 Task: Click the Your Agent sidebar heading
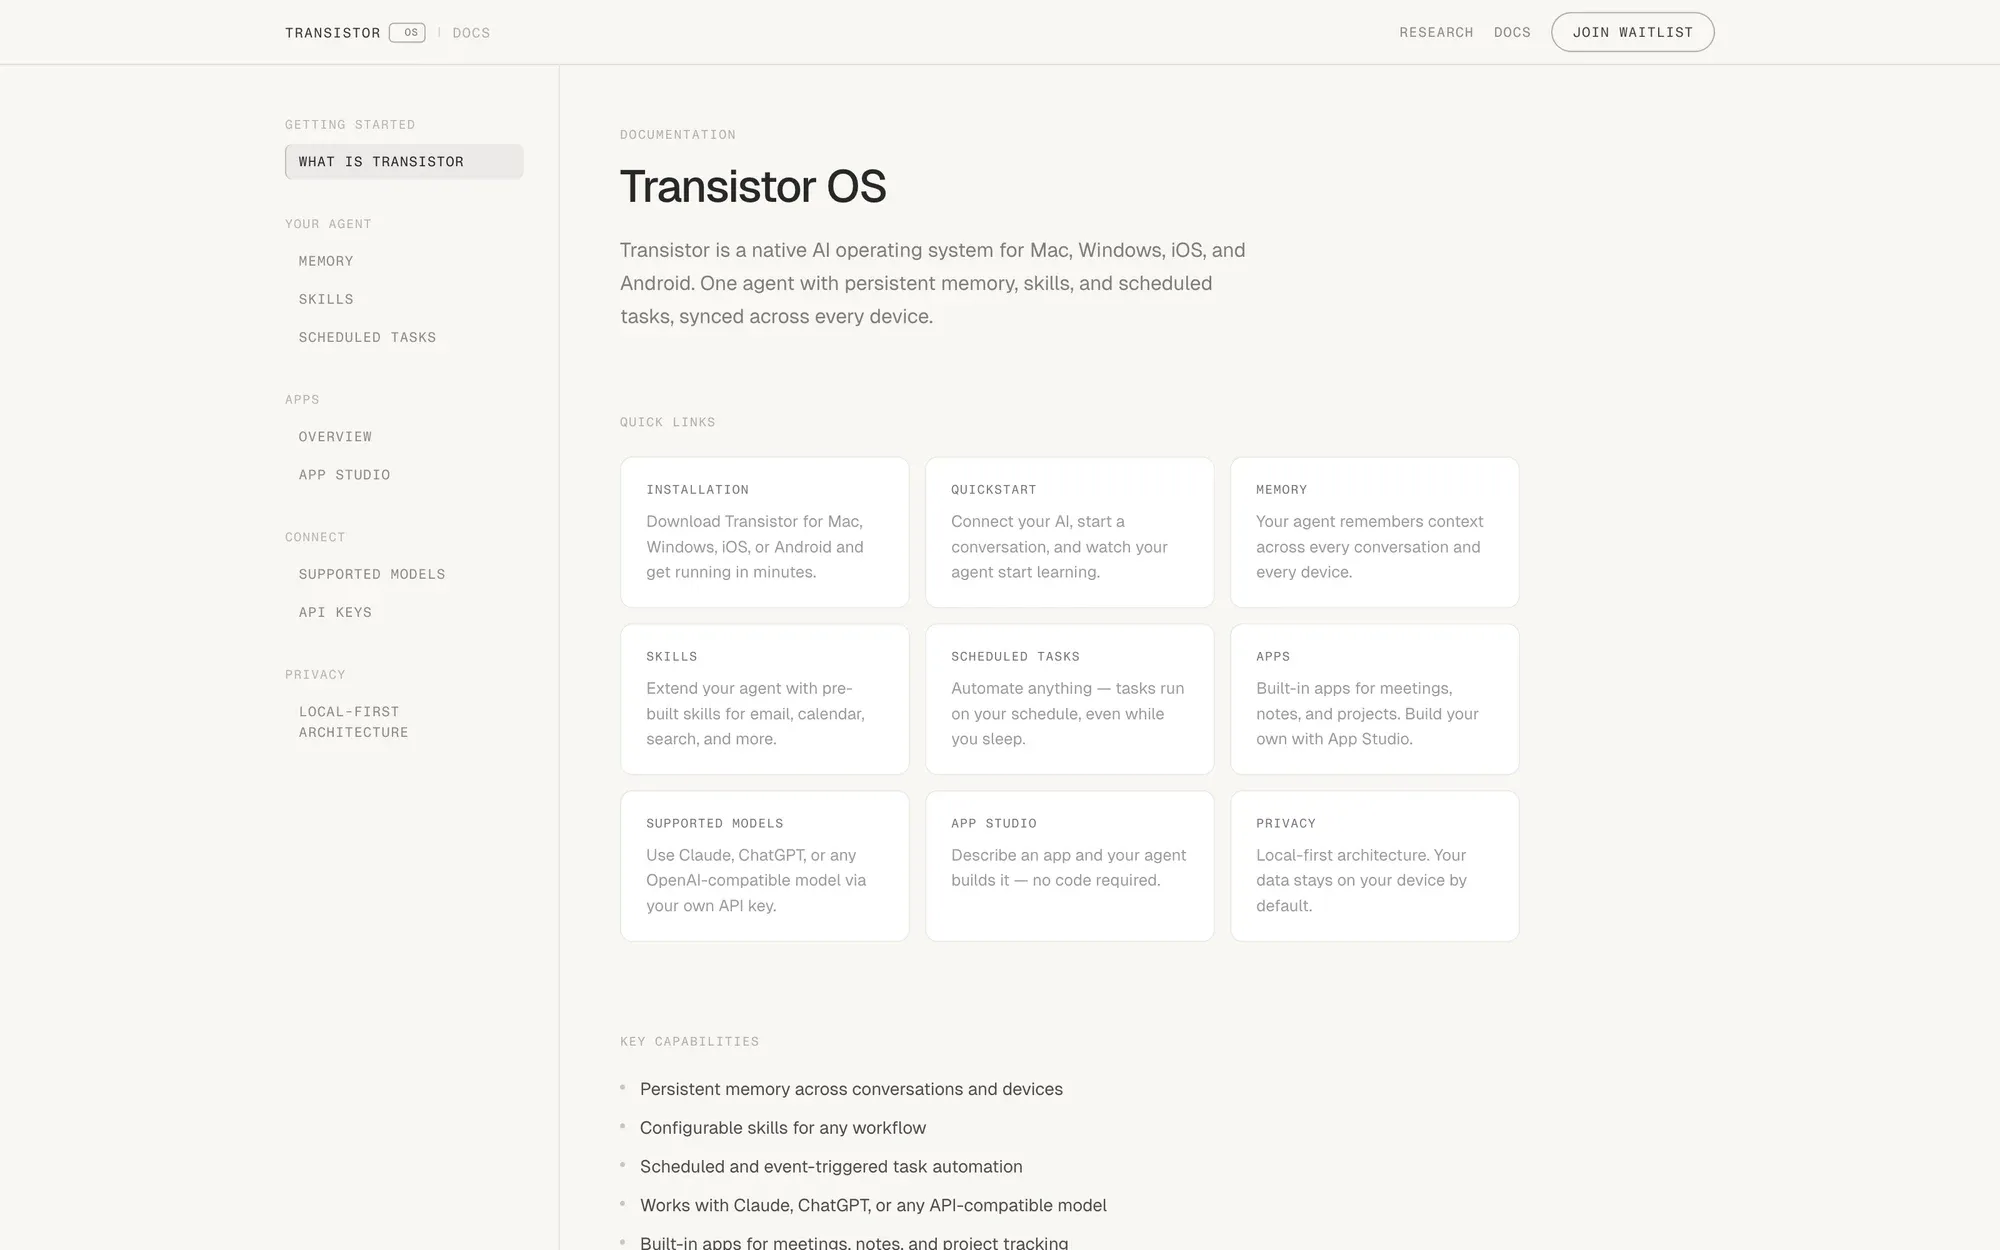coord(328,224)
